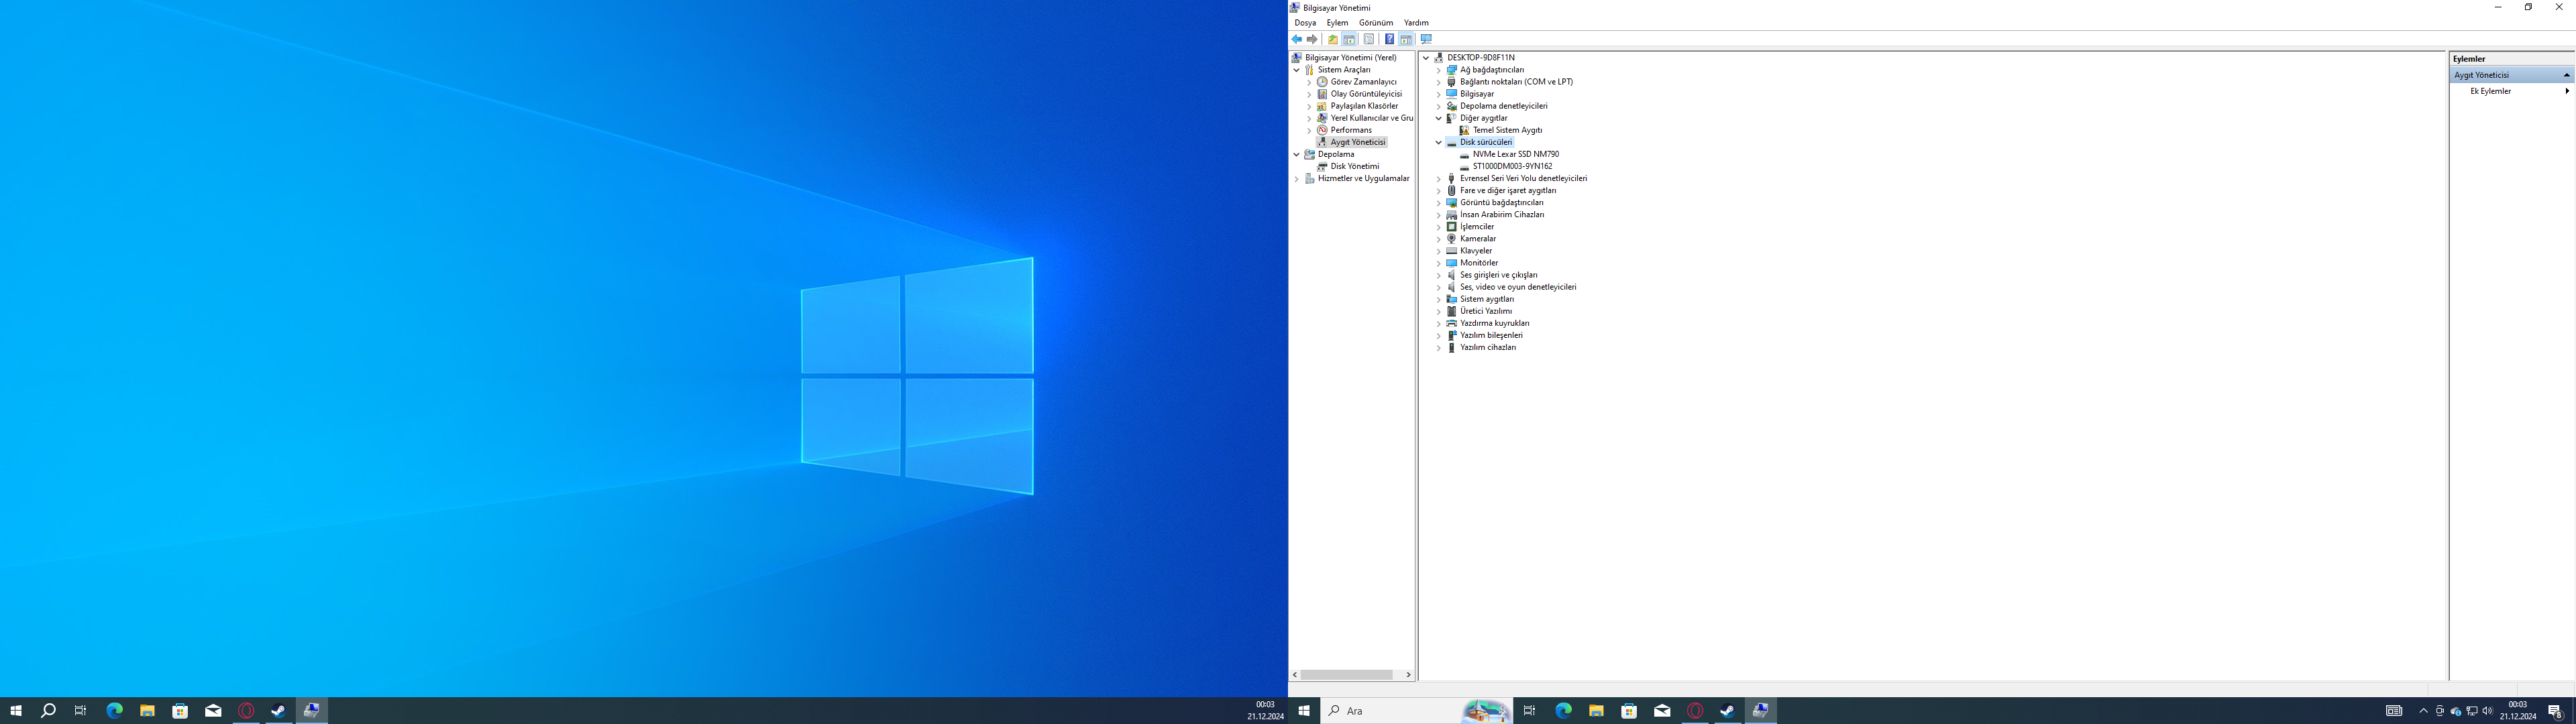Select Depolama denetleyicileri category

(1503, 106)
